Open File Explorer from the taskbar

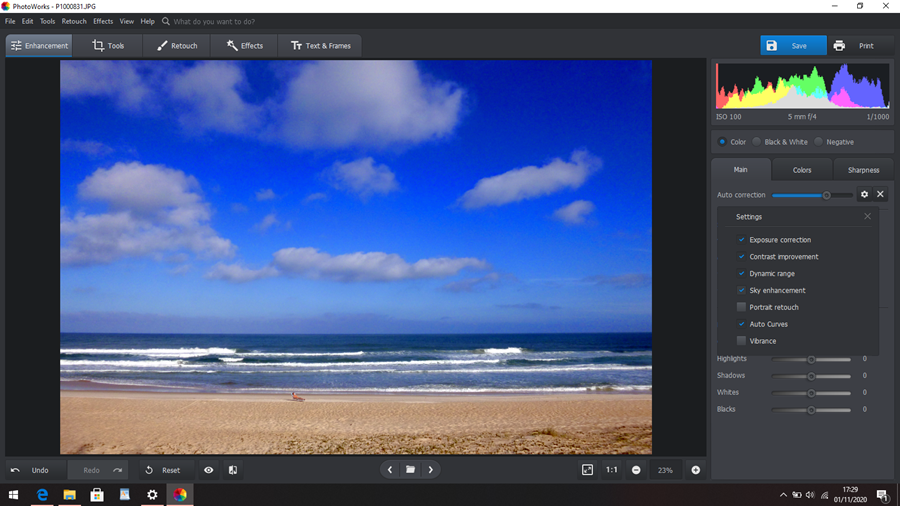coord(69,495)
